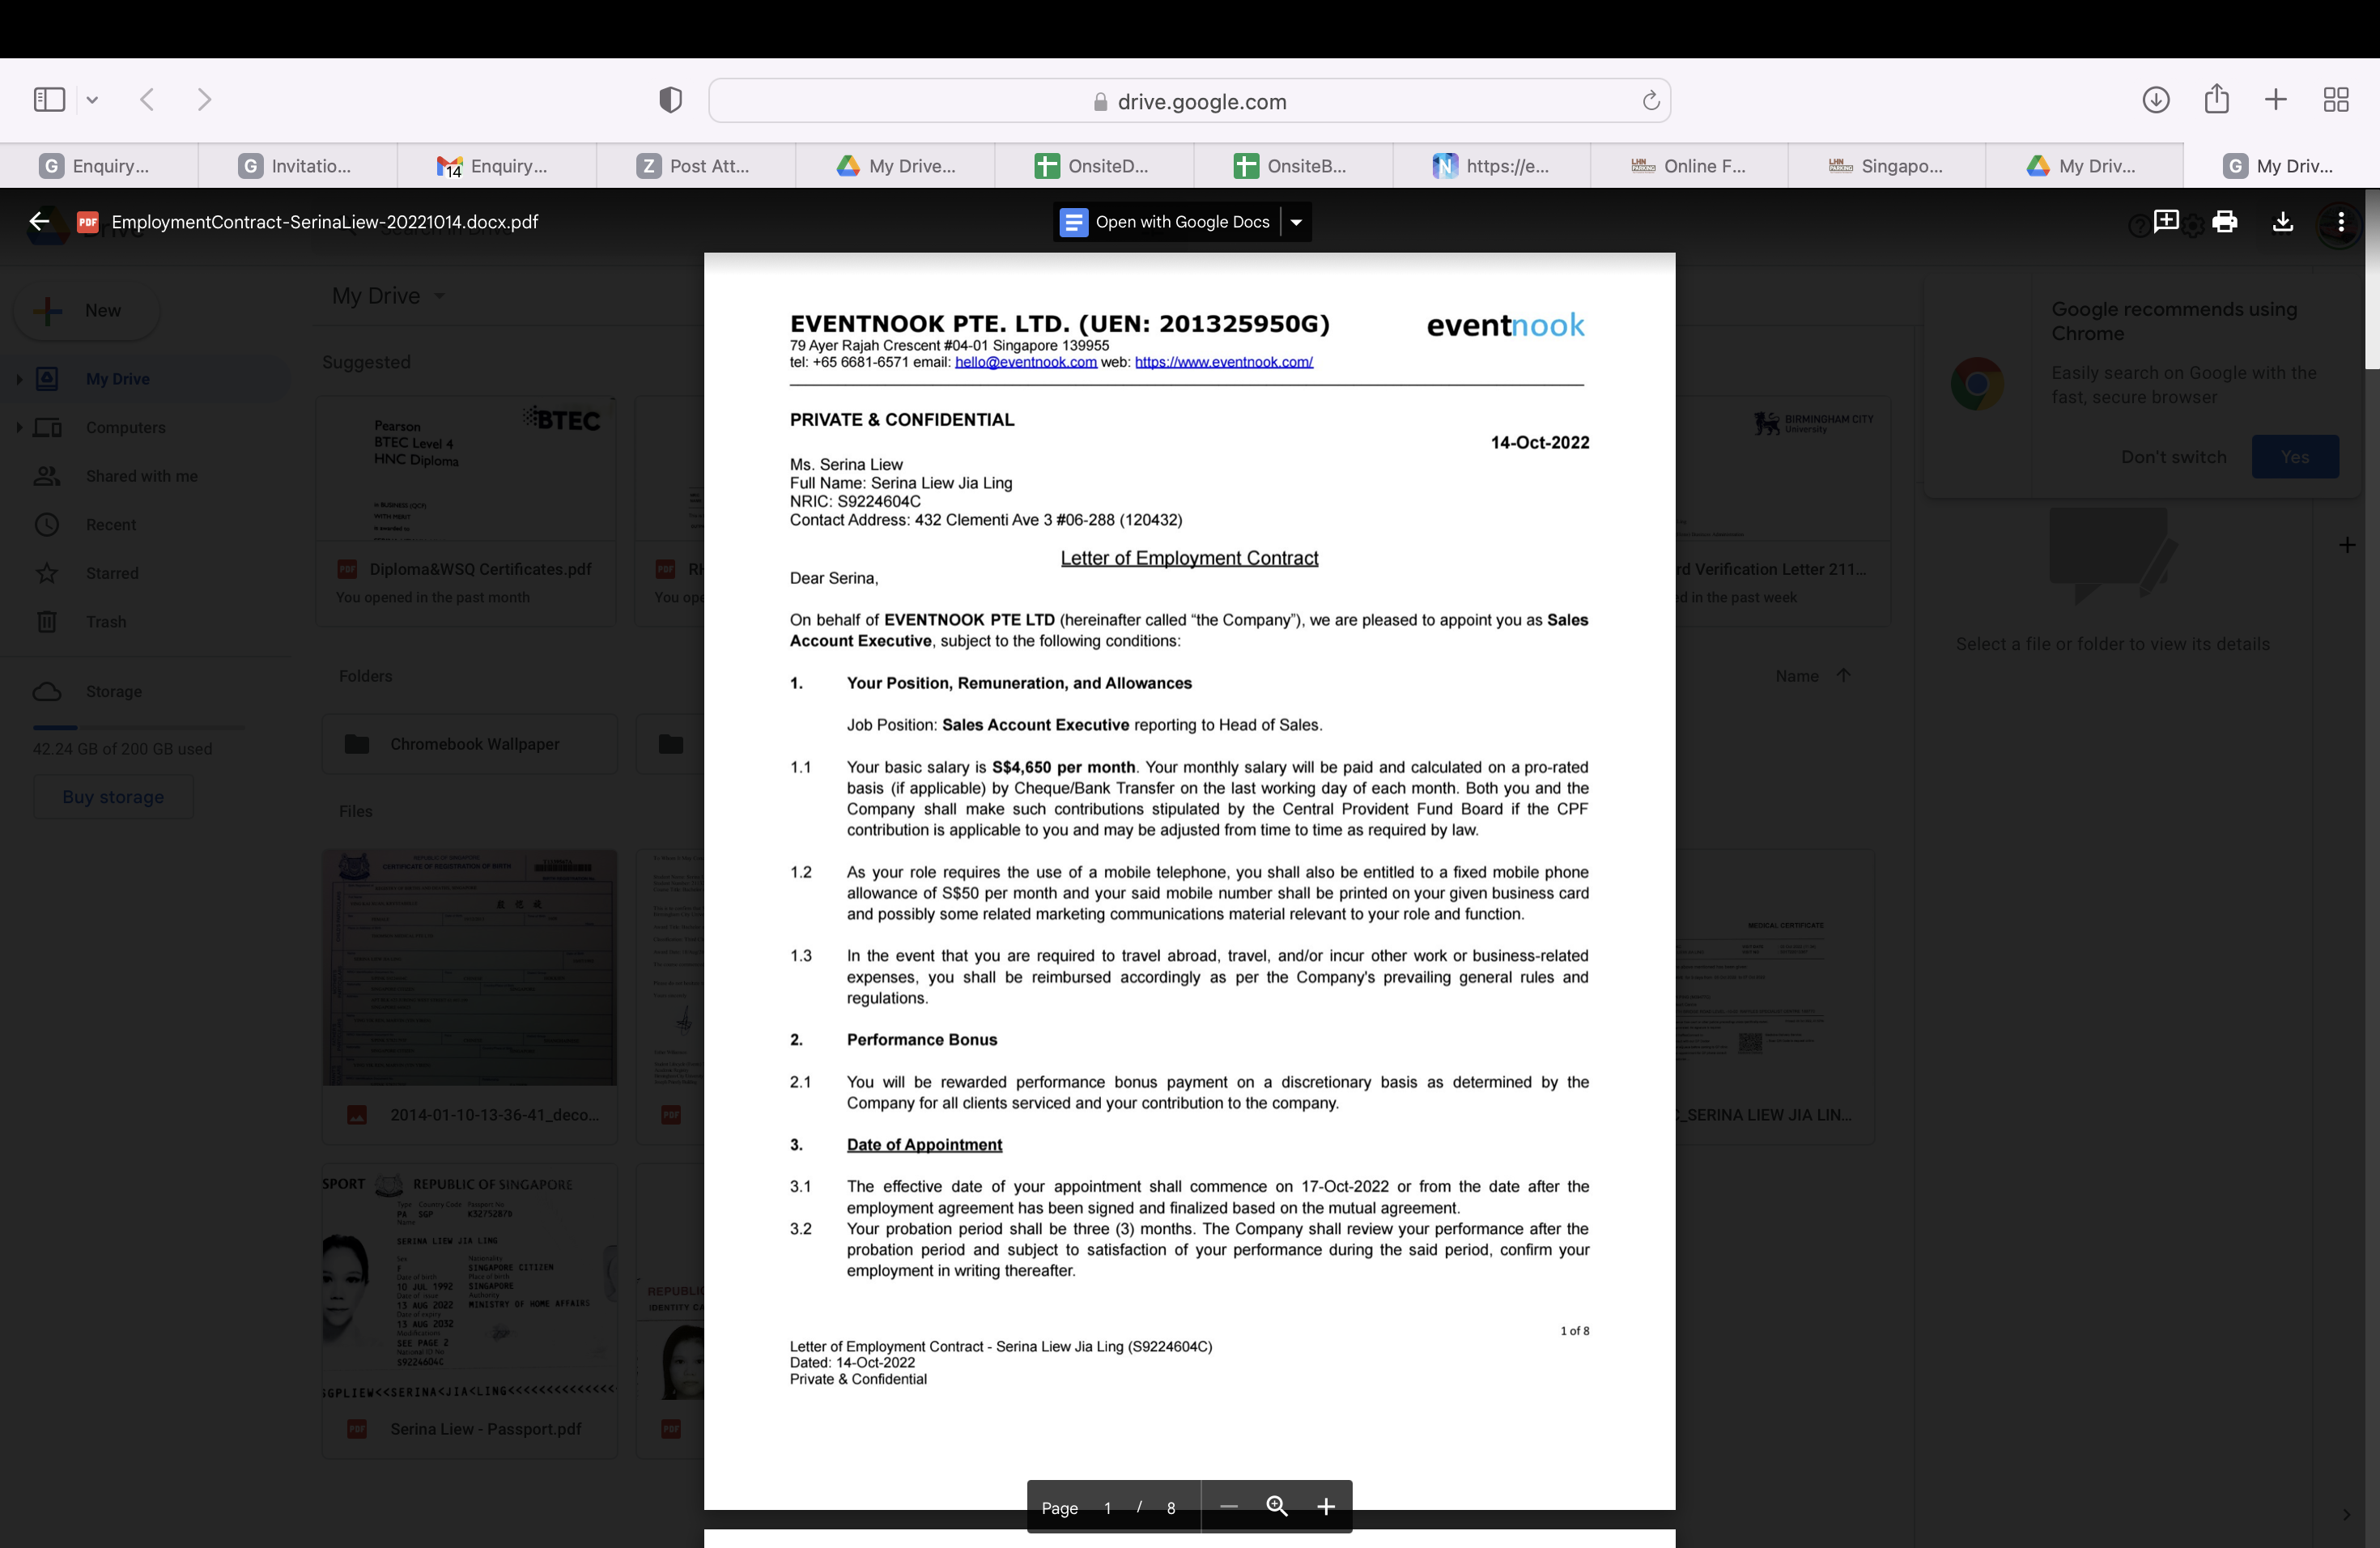The width and height of the screenshot is (2380, 1548).
Task: Open Trash in Drive
Action: click(105, 621)
